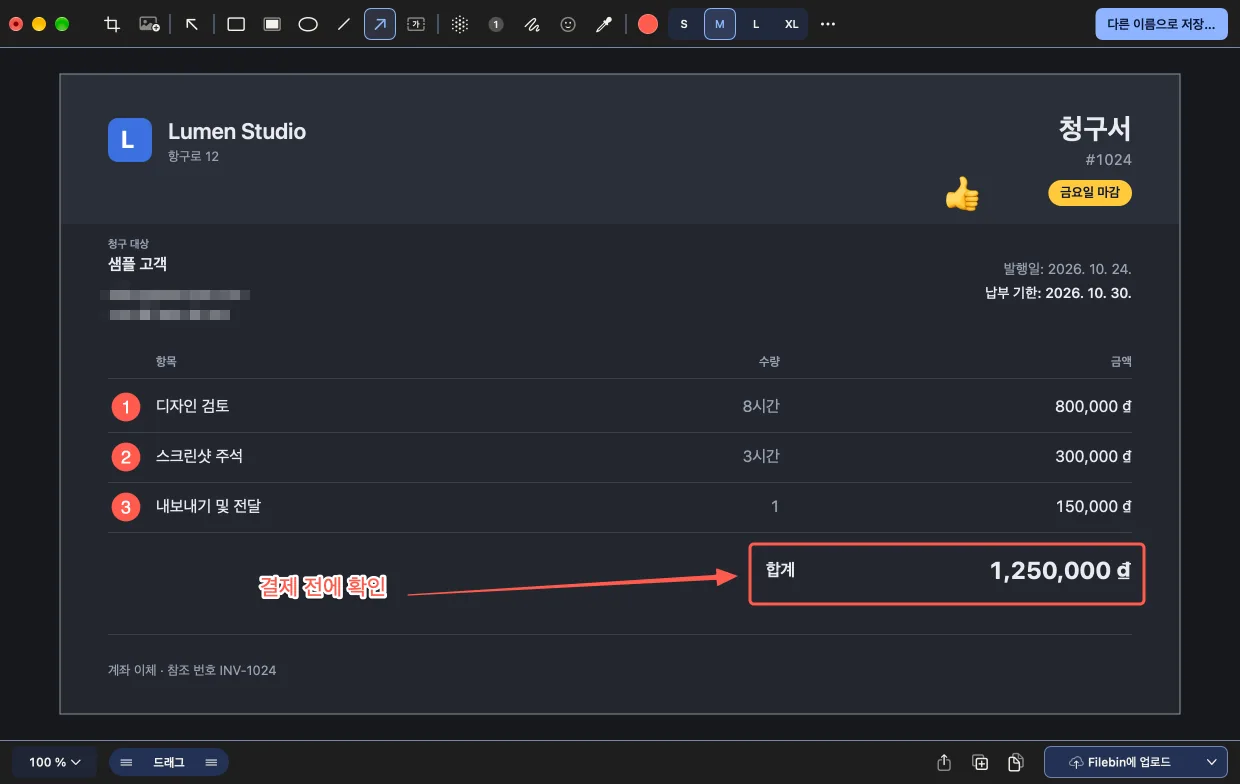The height and width of the screenshot is (784, 1240).
Task: Click the Lumen Studio company name
Action: click(237, 131)
